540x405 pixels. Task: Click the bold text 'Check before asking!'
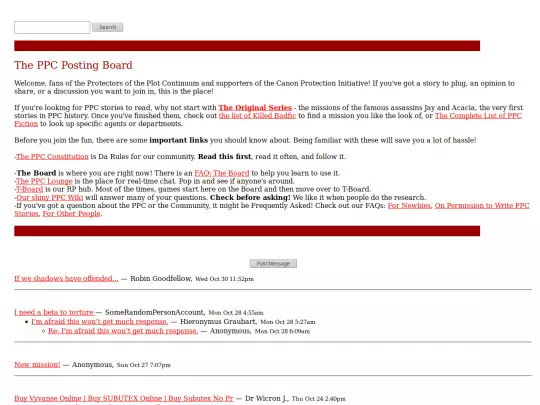250,198
